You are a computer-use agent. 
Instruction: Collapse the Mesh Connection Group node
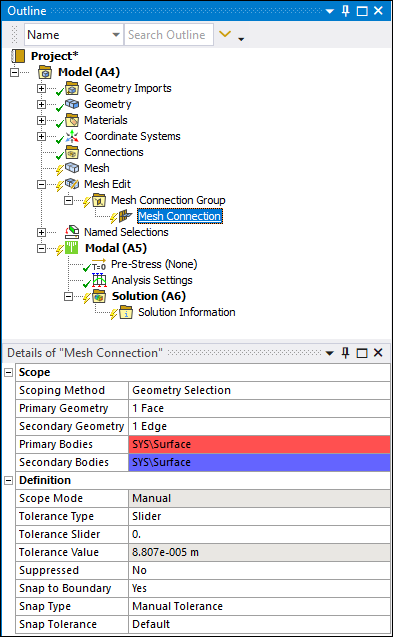click(x=68, y=200)
